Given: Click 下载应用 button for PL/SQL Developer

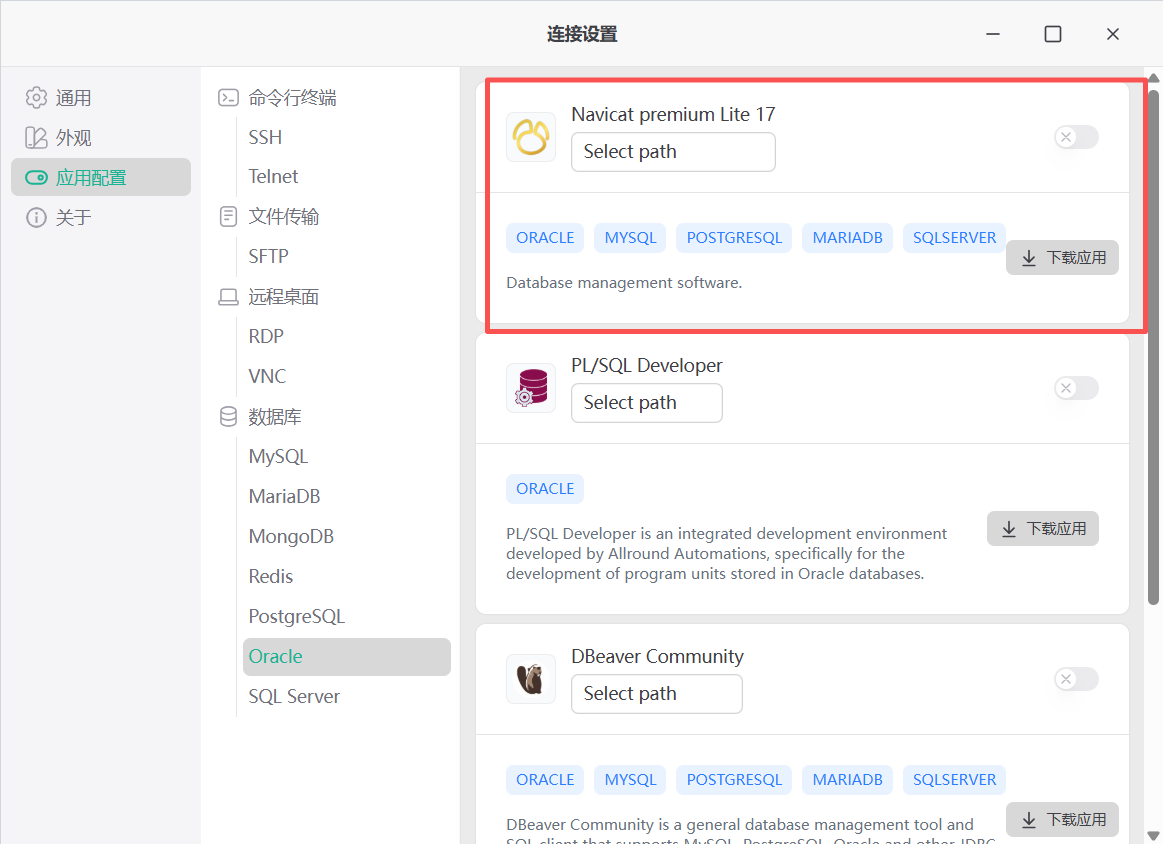Looking at the screenshot, I should click(1043, 529).
